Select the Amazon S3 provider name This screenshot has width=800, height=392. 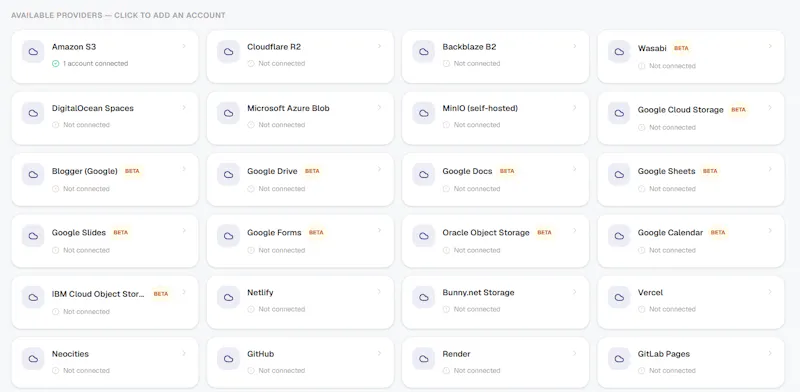click(x=74, y=46)
